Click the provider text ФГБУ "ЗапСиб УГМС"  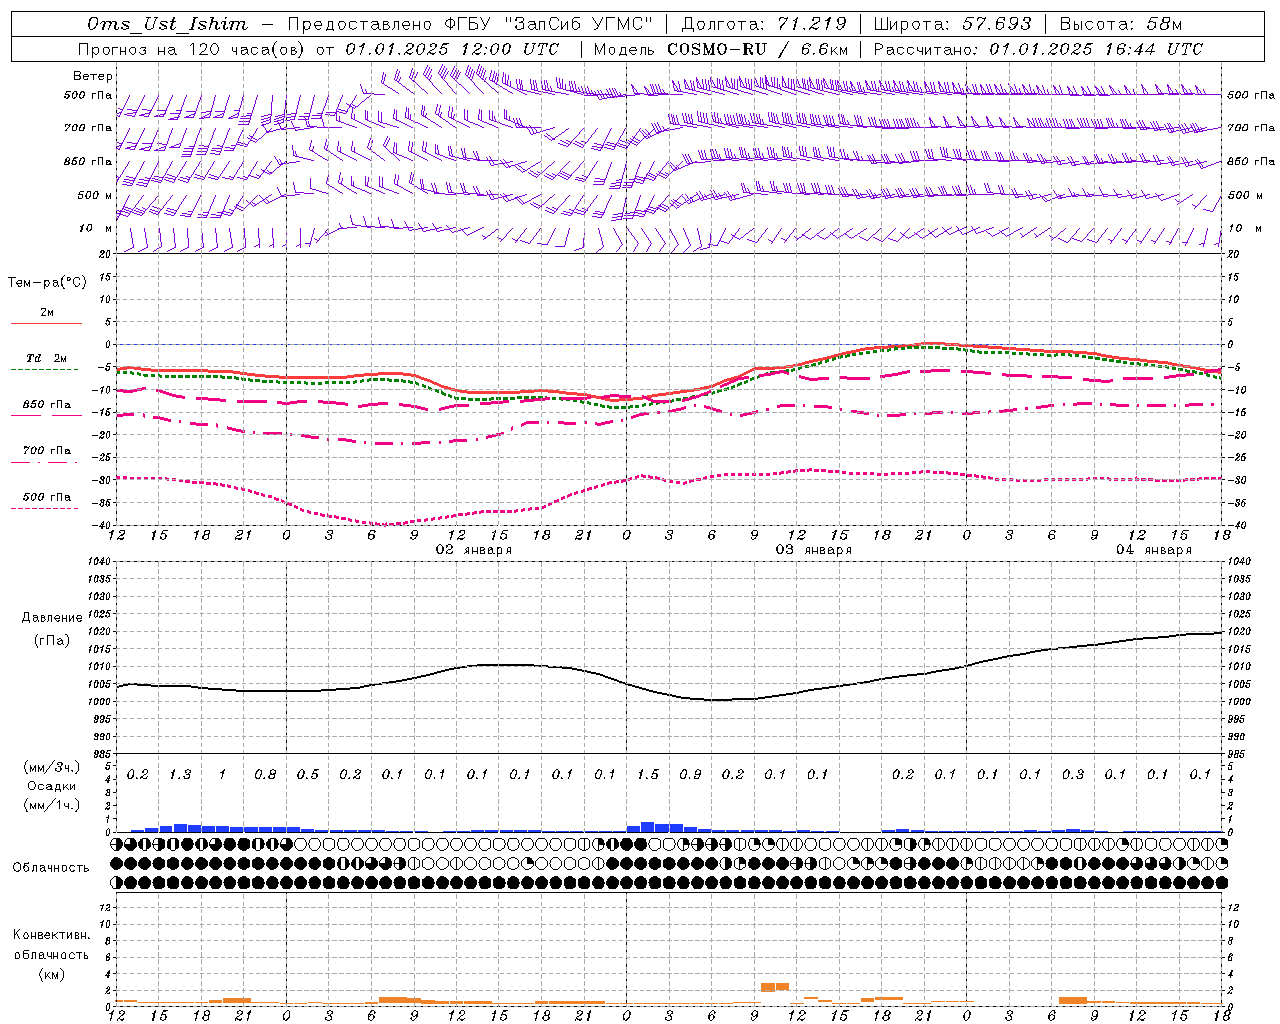pos(547,24)
